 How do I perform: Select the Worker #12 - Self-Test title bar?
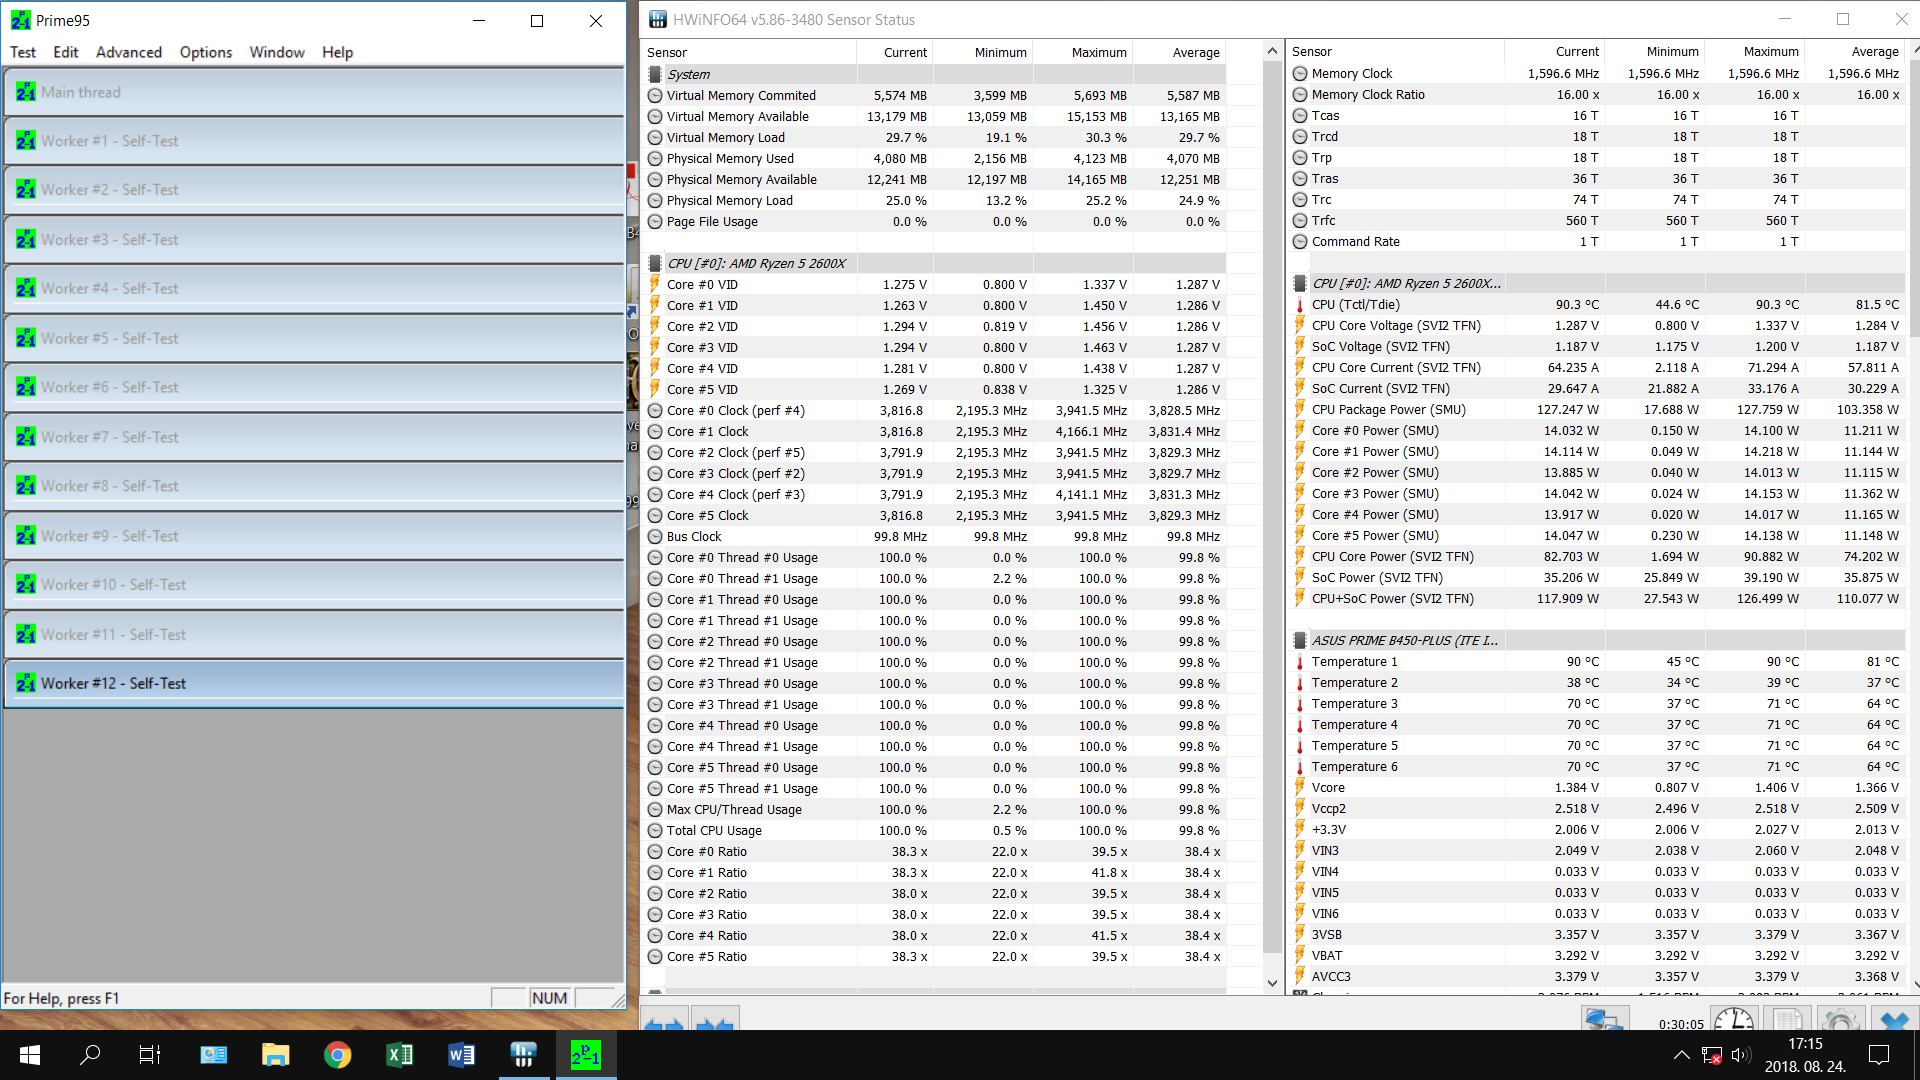(314, 684)
